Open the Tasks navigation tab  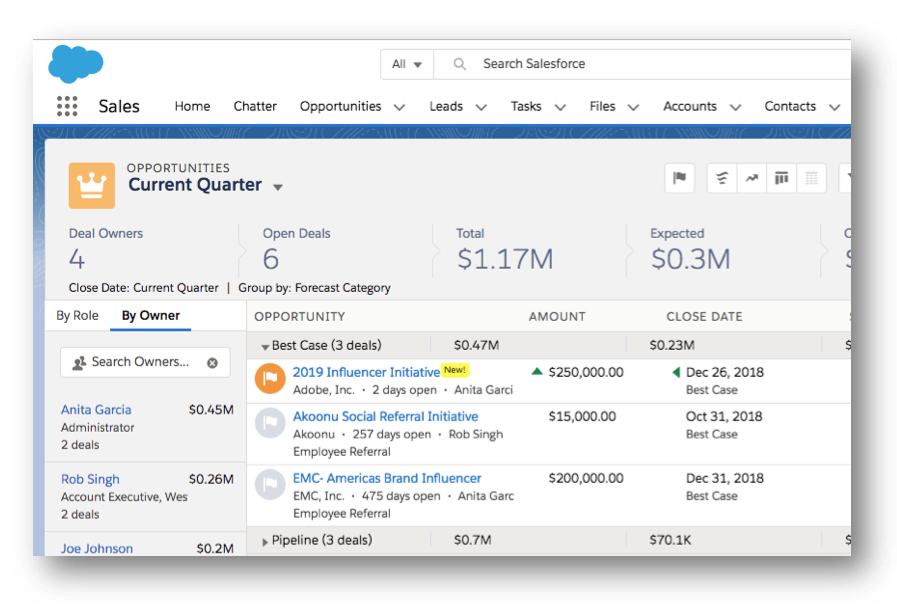[526, 106]
